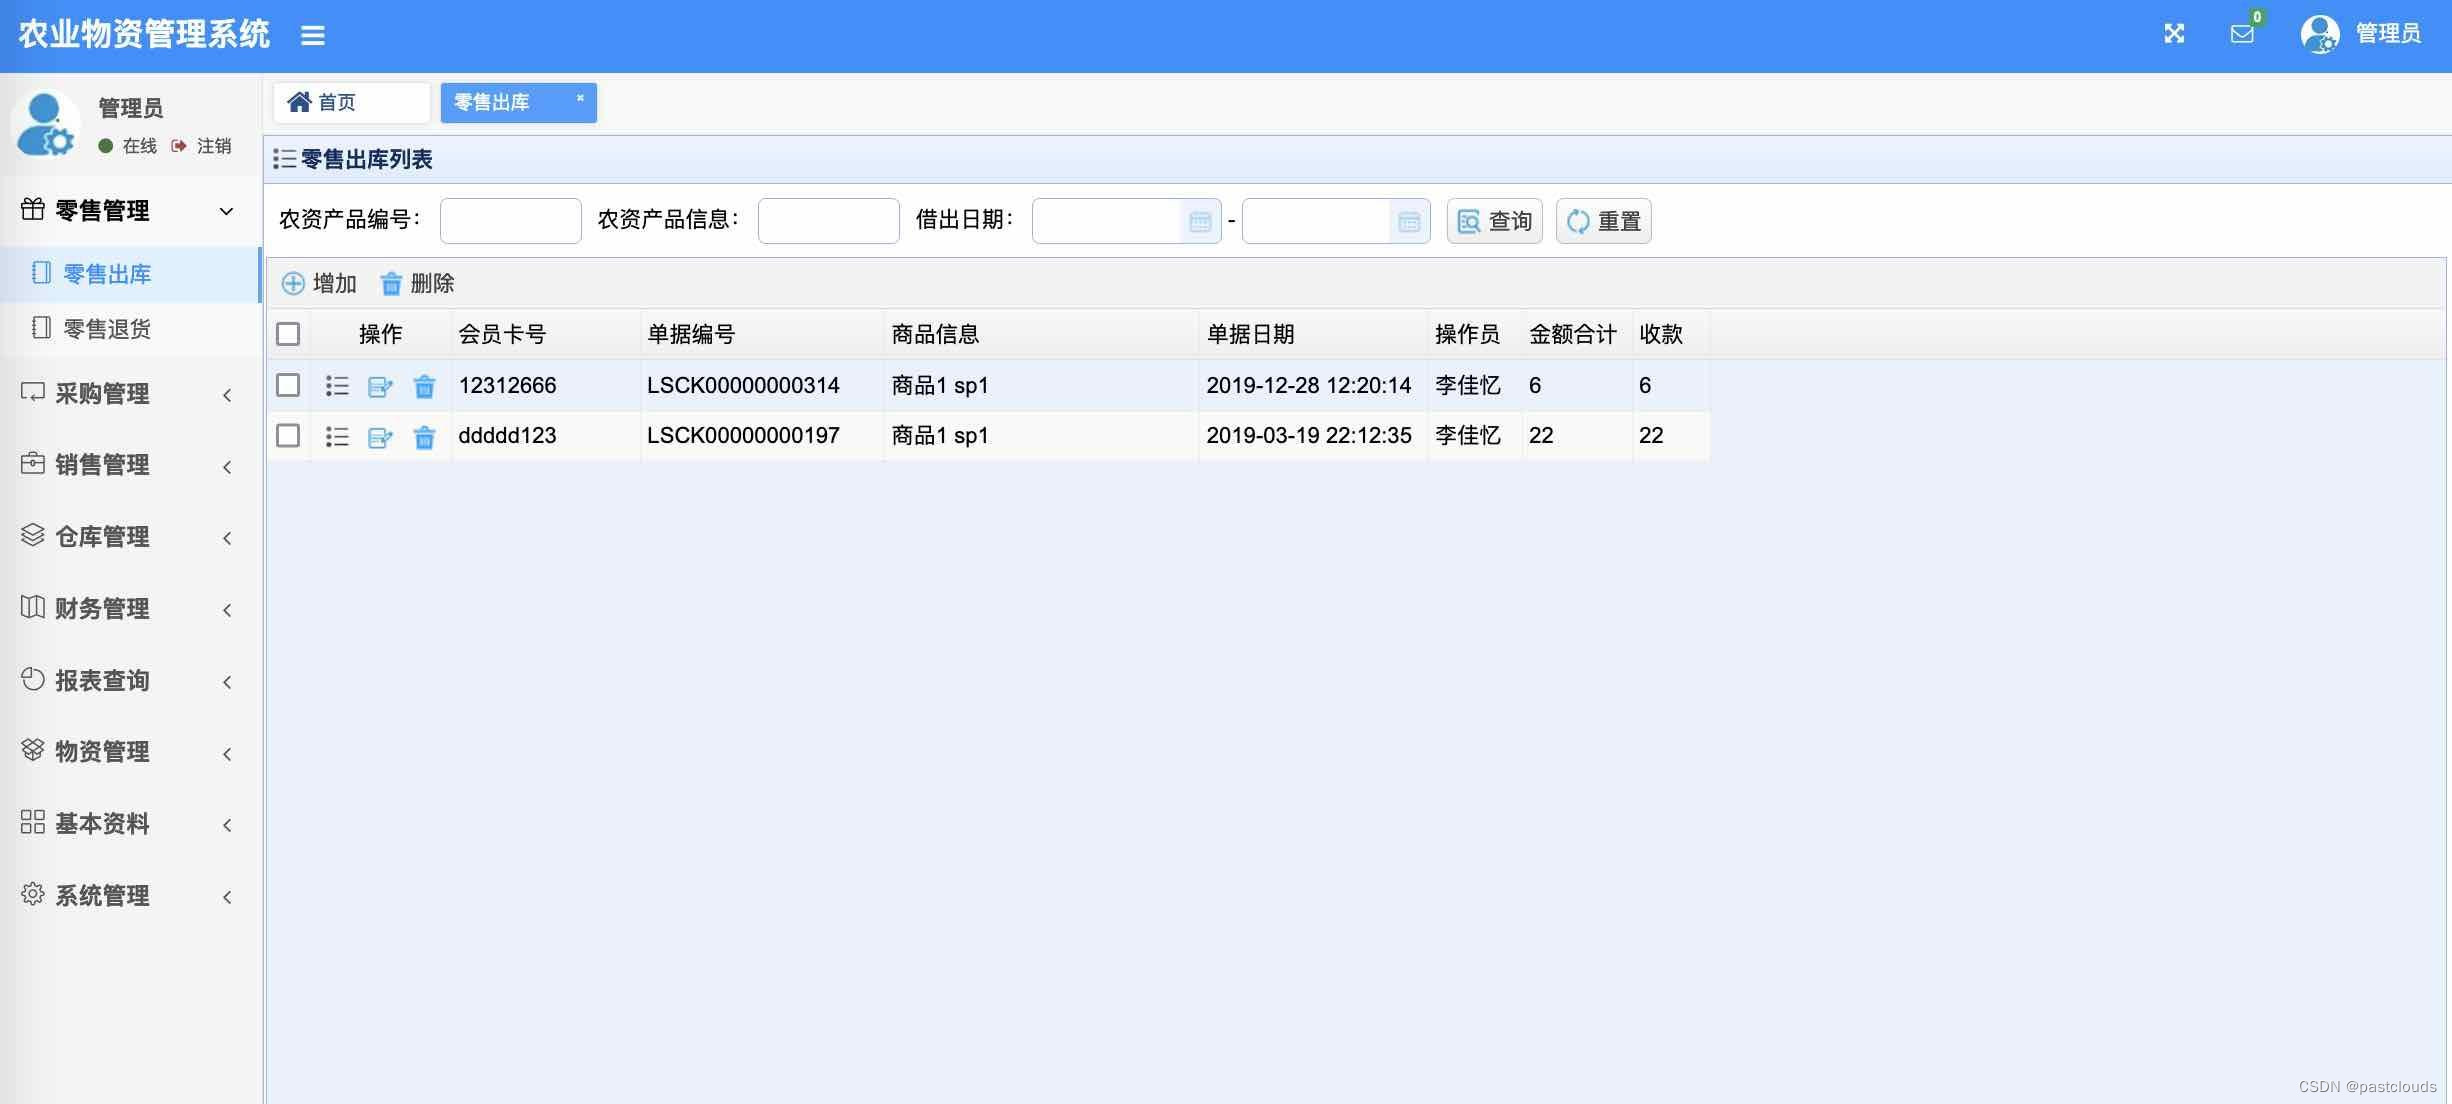The image size is (2452, 1104).
Task: Open 零售退货 in the sidebar
Action: [107, 329]
